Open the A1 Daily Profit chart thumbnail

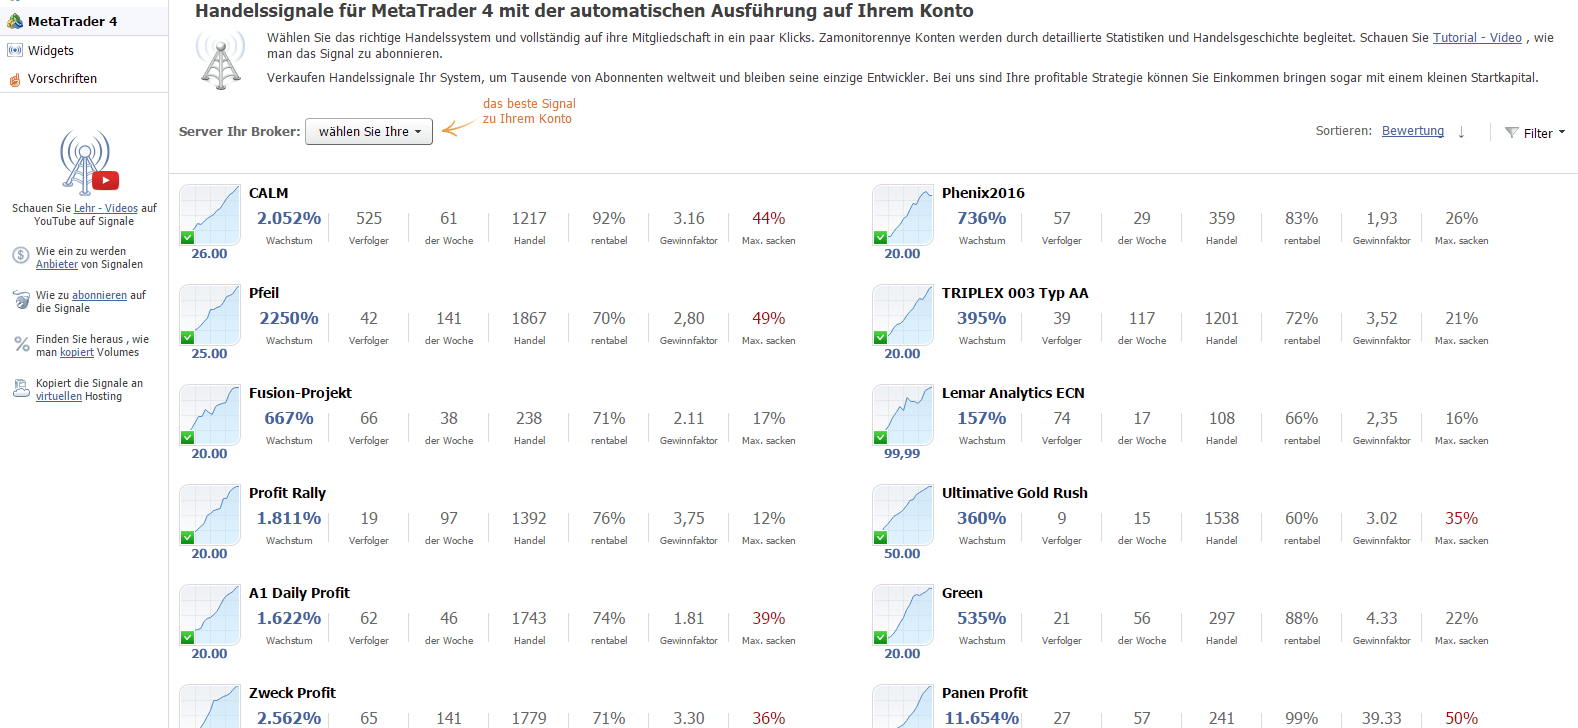[x=210, y=614]
